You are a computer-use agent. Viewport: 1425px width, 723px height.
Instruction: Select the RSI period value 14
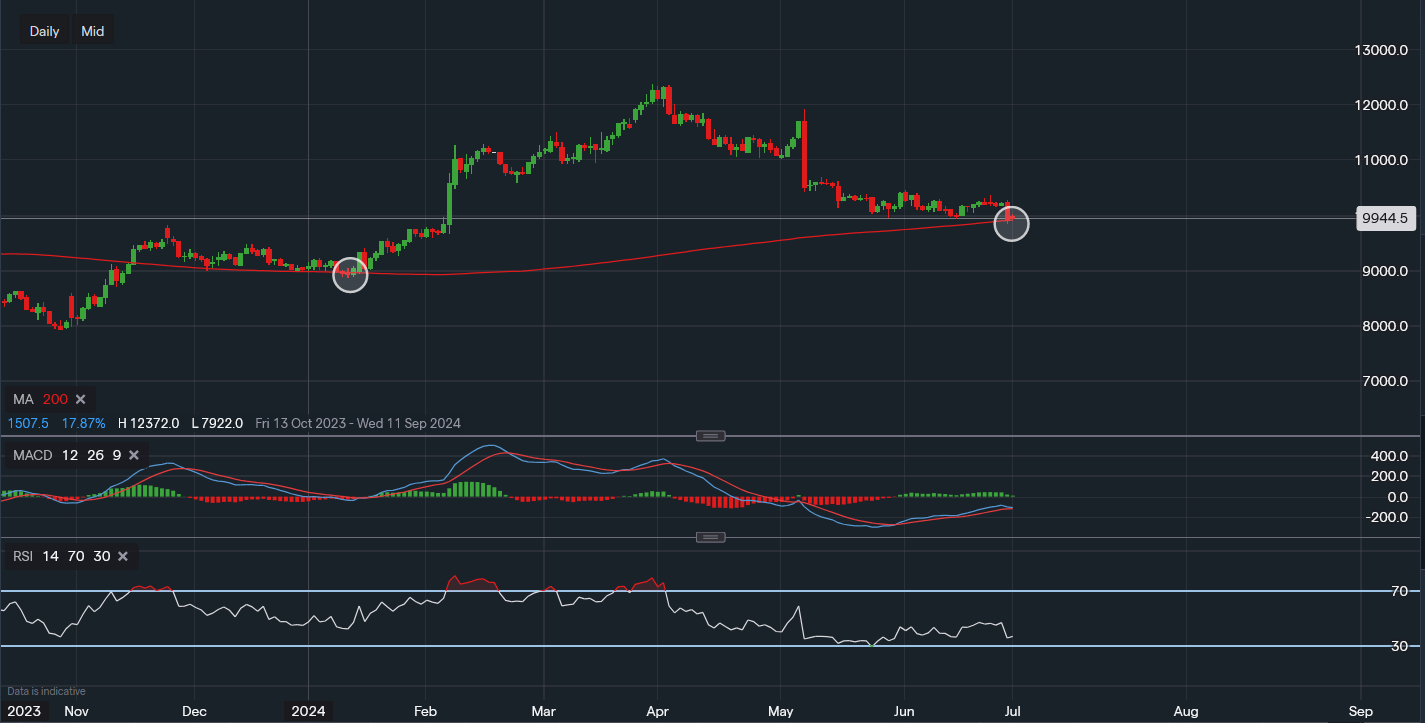(x=52, y=556)
